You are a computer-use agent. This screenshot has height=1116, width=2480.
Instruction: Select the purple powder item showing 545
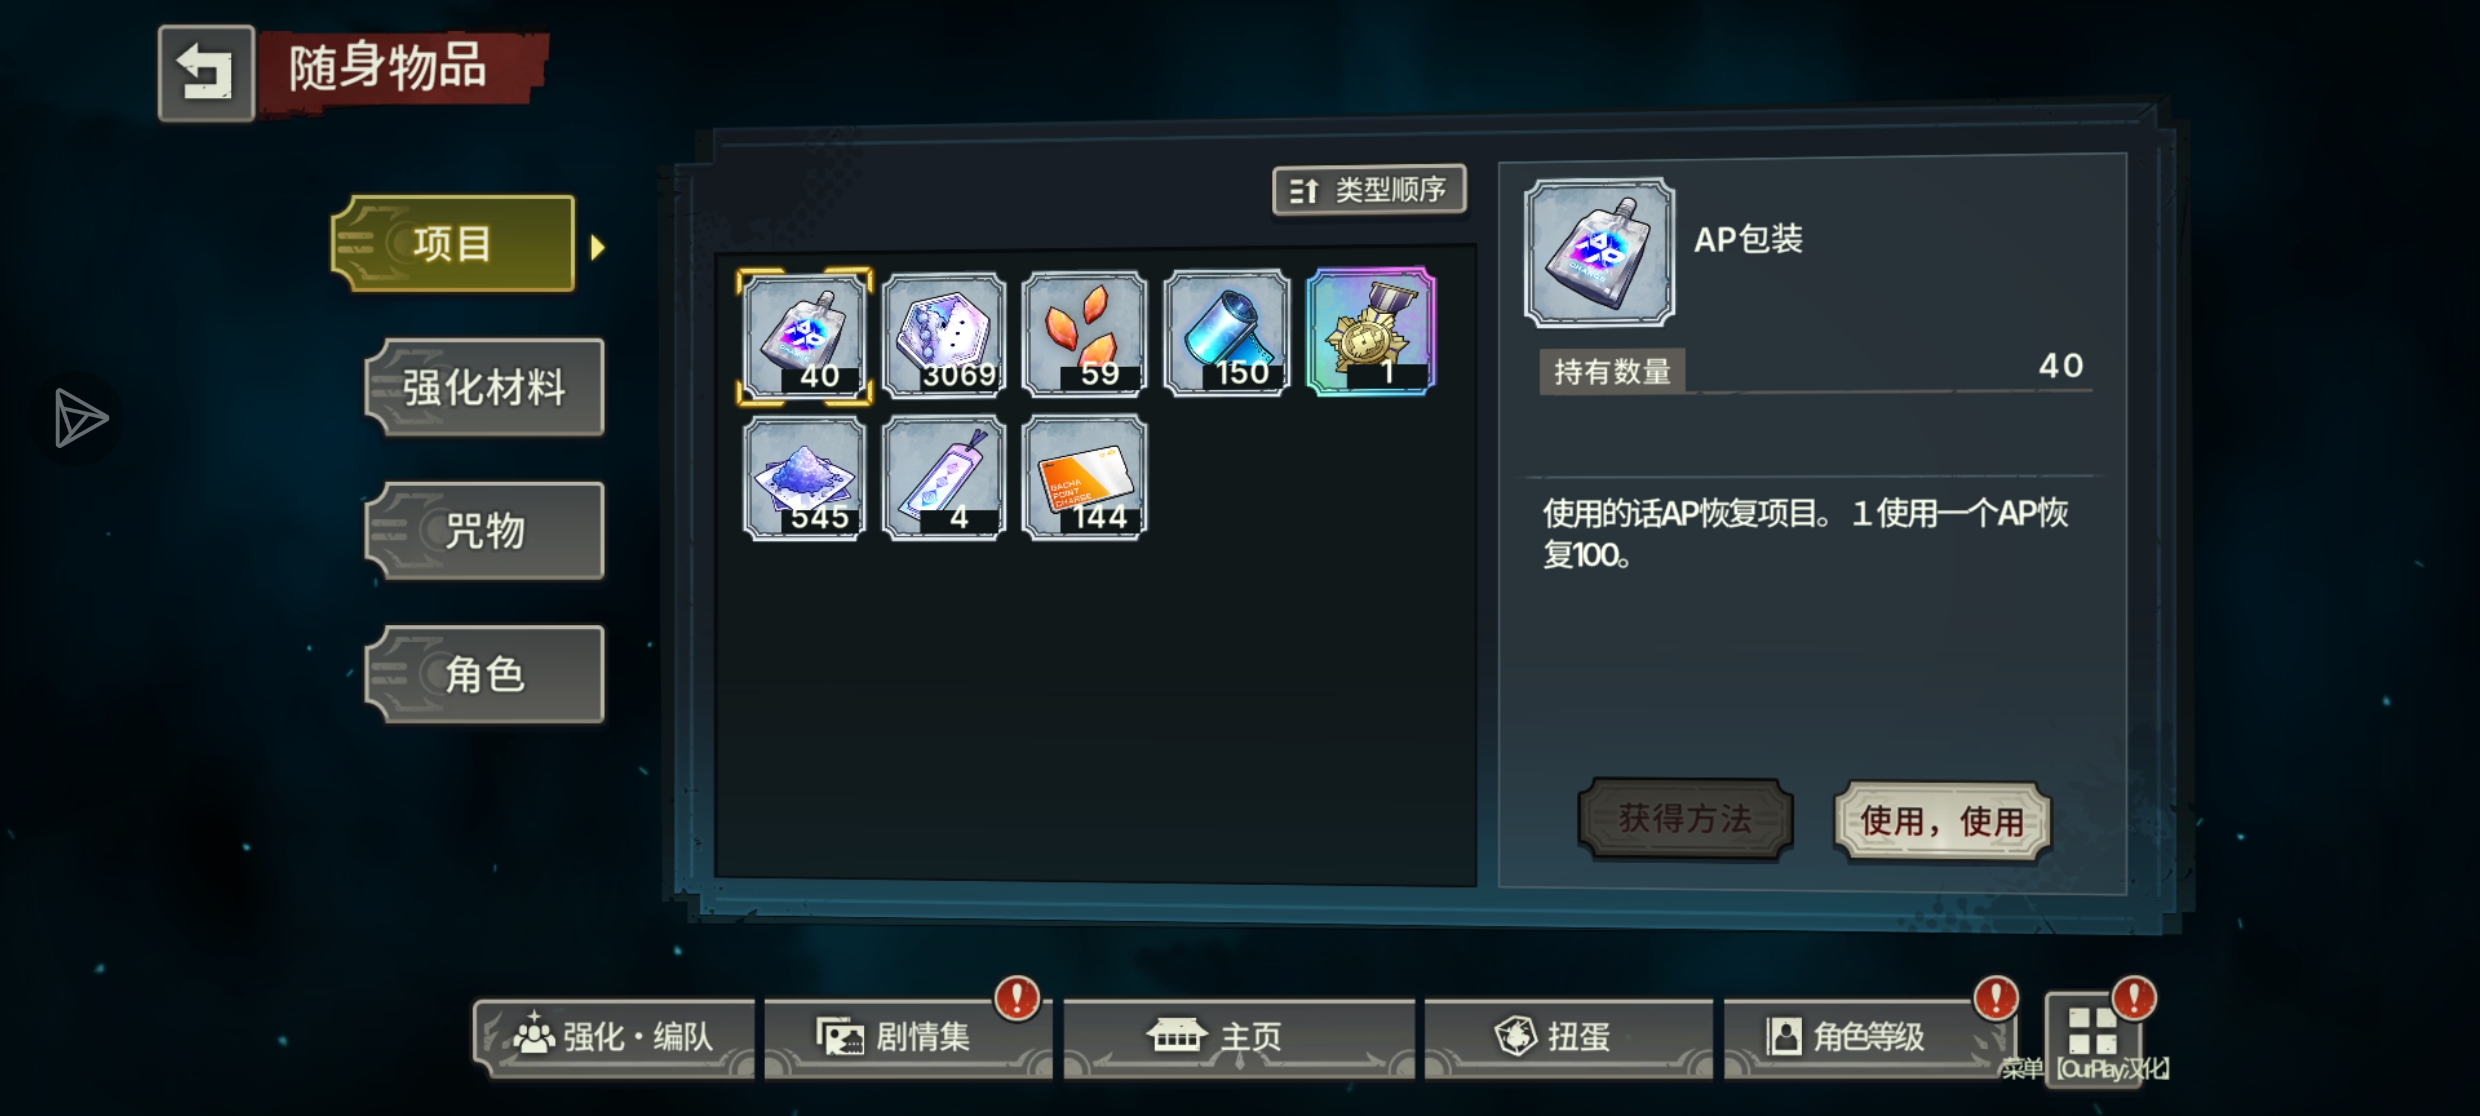[x=804, y=479]
